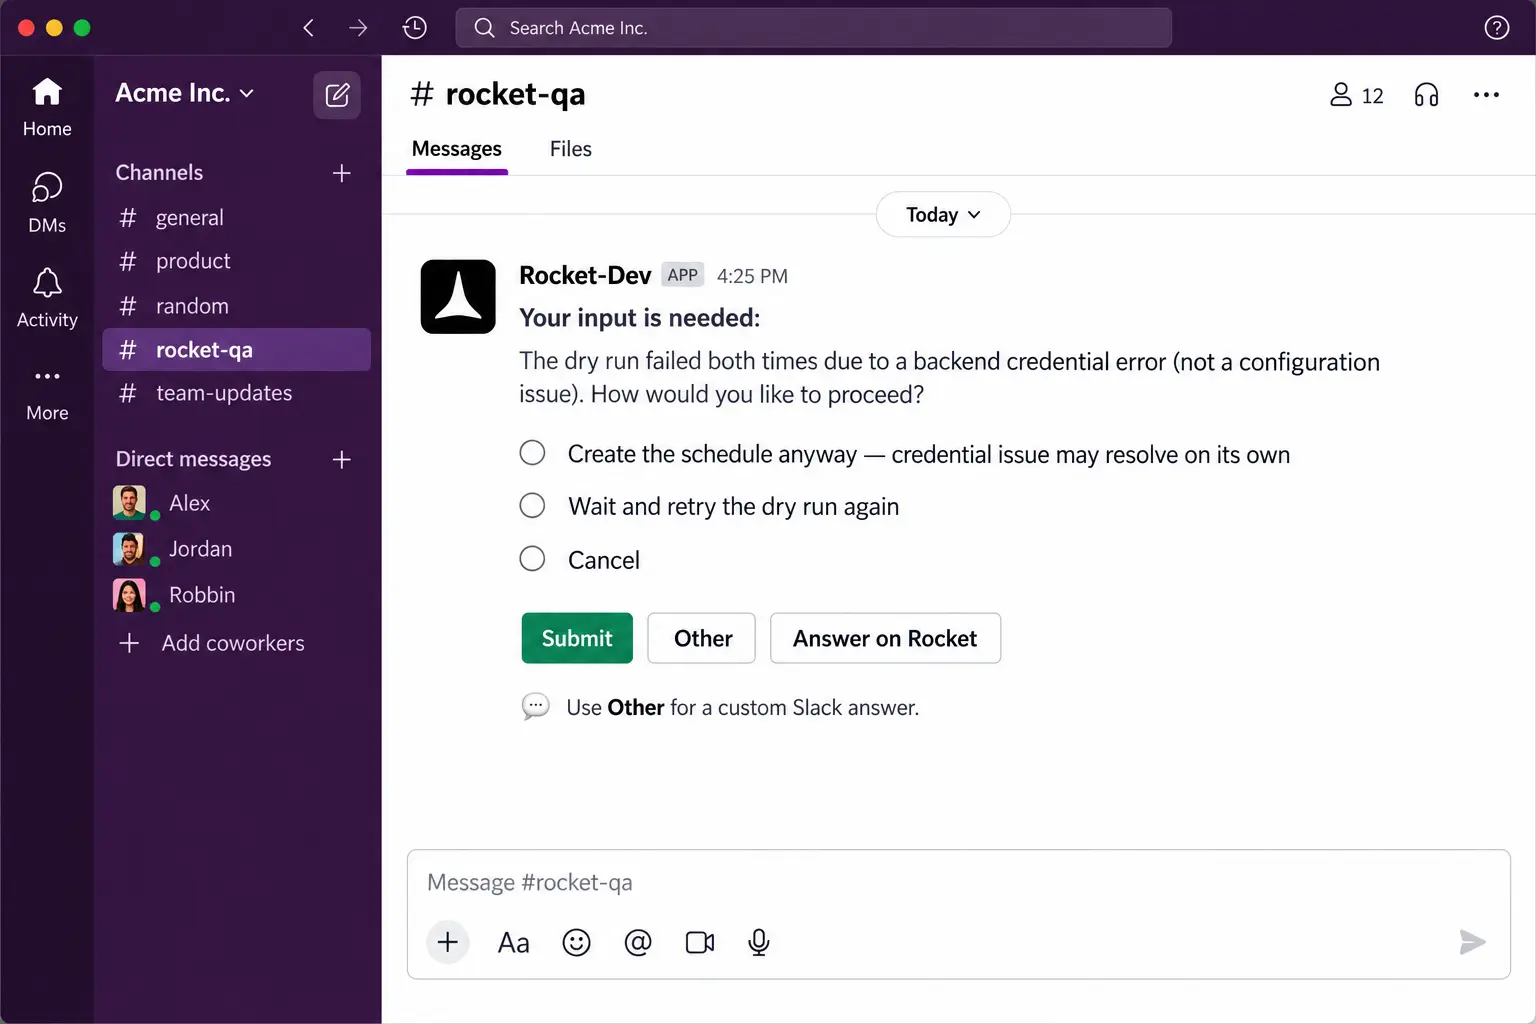Open the Activity bell
This screenshot has height=1024, width=1536.
click(47, 298)
